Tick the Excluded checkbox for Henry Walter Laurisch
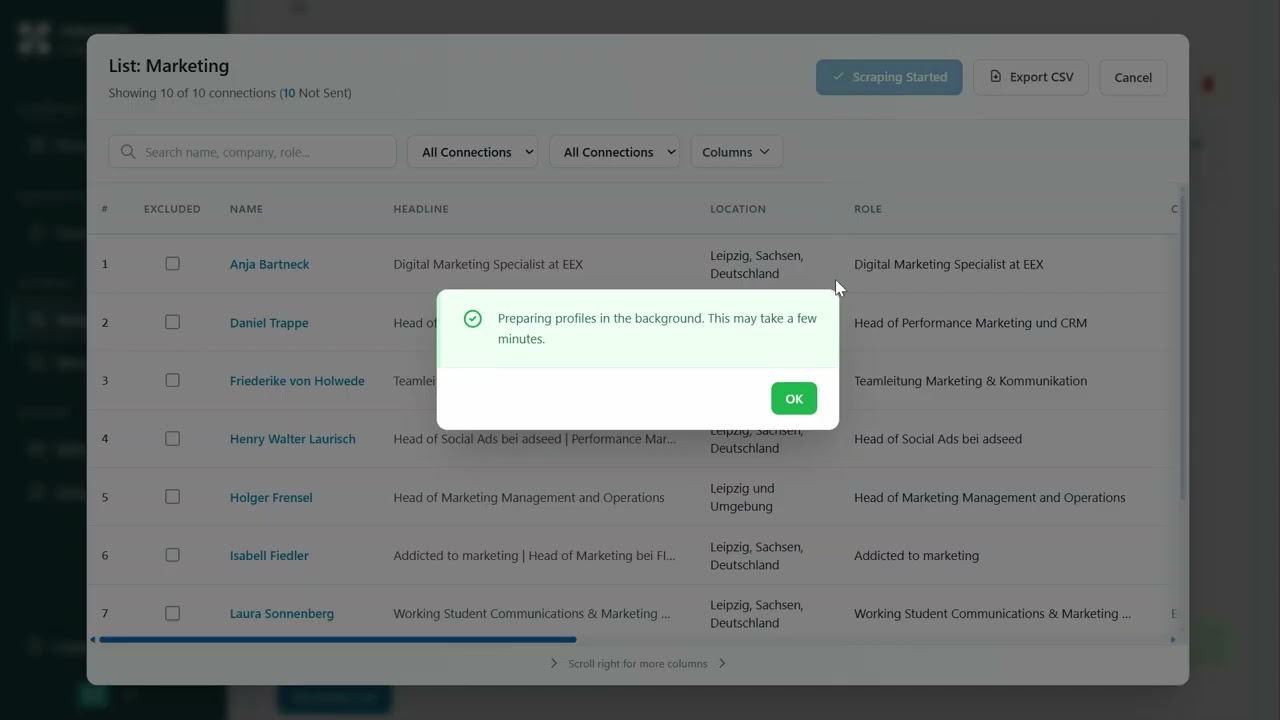Screen dimensions: 1280x720 pos(172,439)
